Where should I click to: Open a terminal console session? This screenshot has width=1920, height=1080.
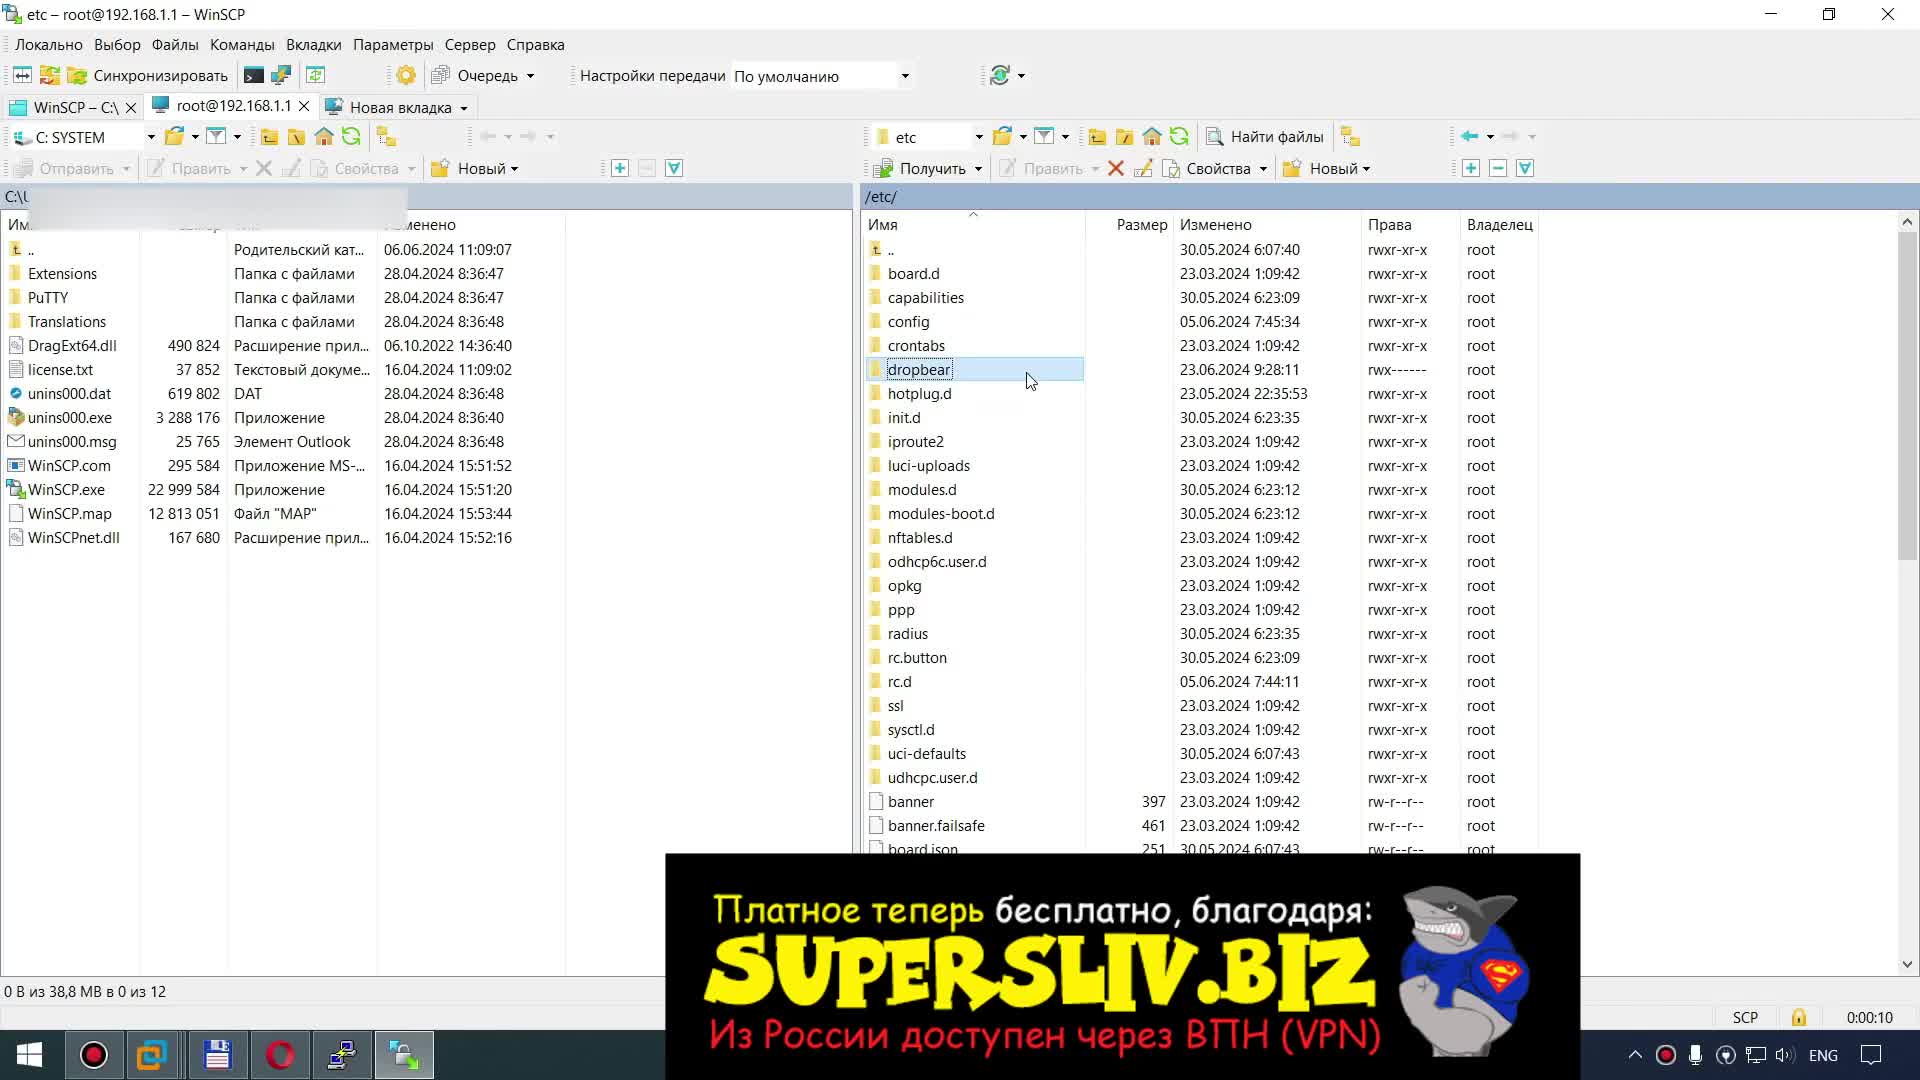pyautogui.click(x=253, y=75)
